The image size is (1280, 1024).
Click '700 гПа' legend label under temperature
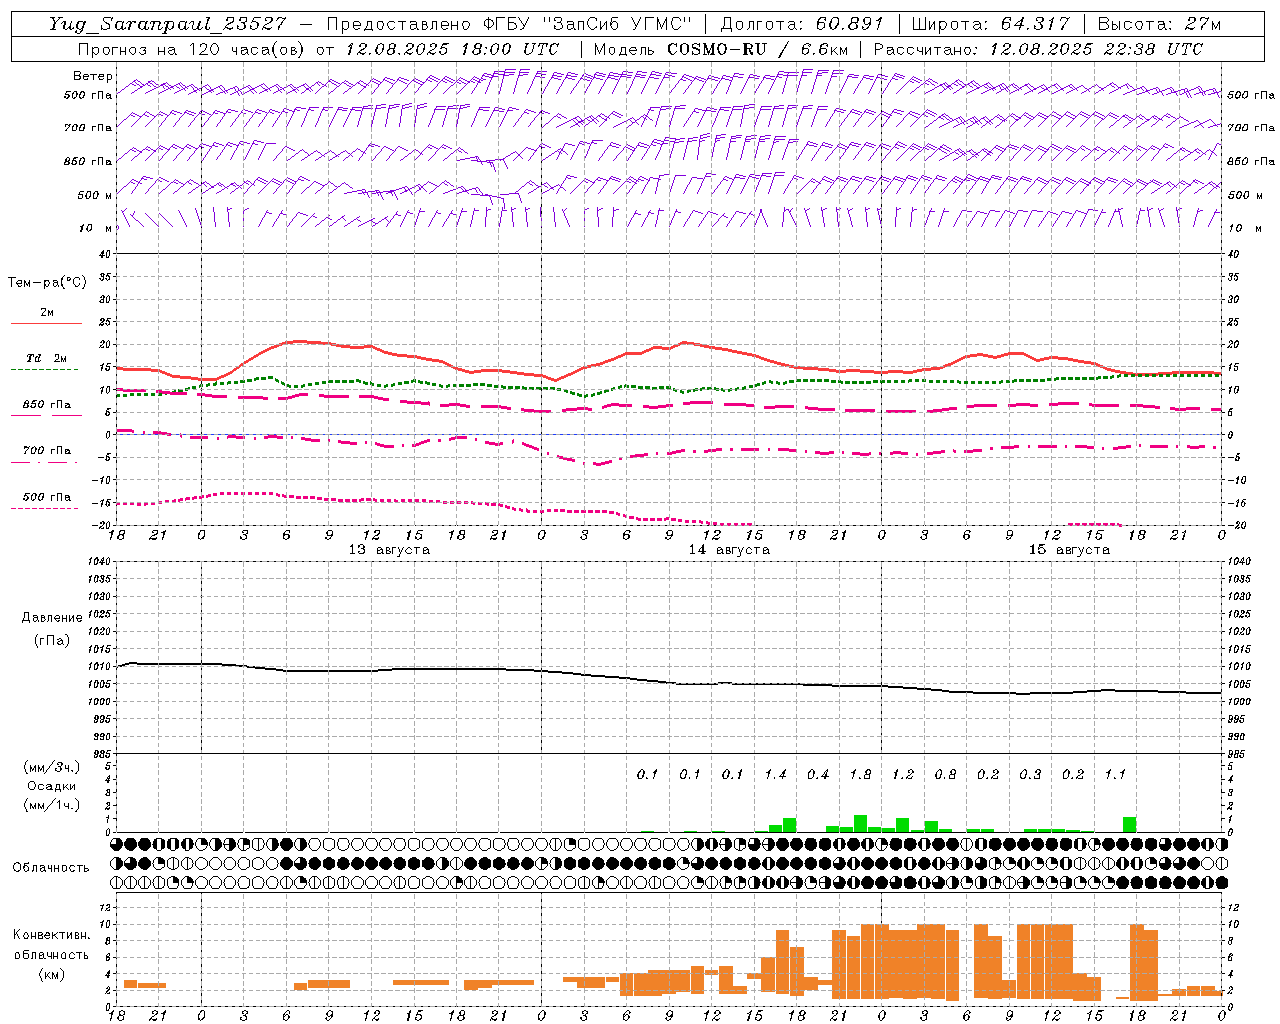[x=47, y=450]
